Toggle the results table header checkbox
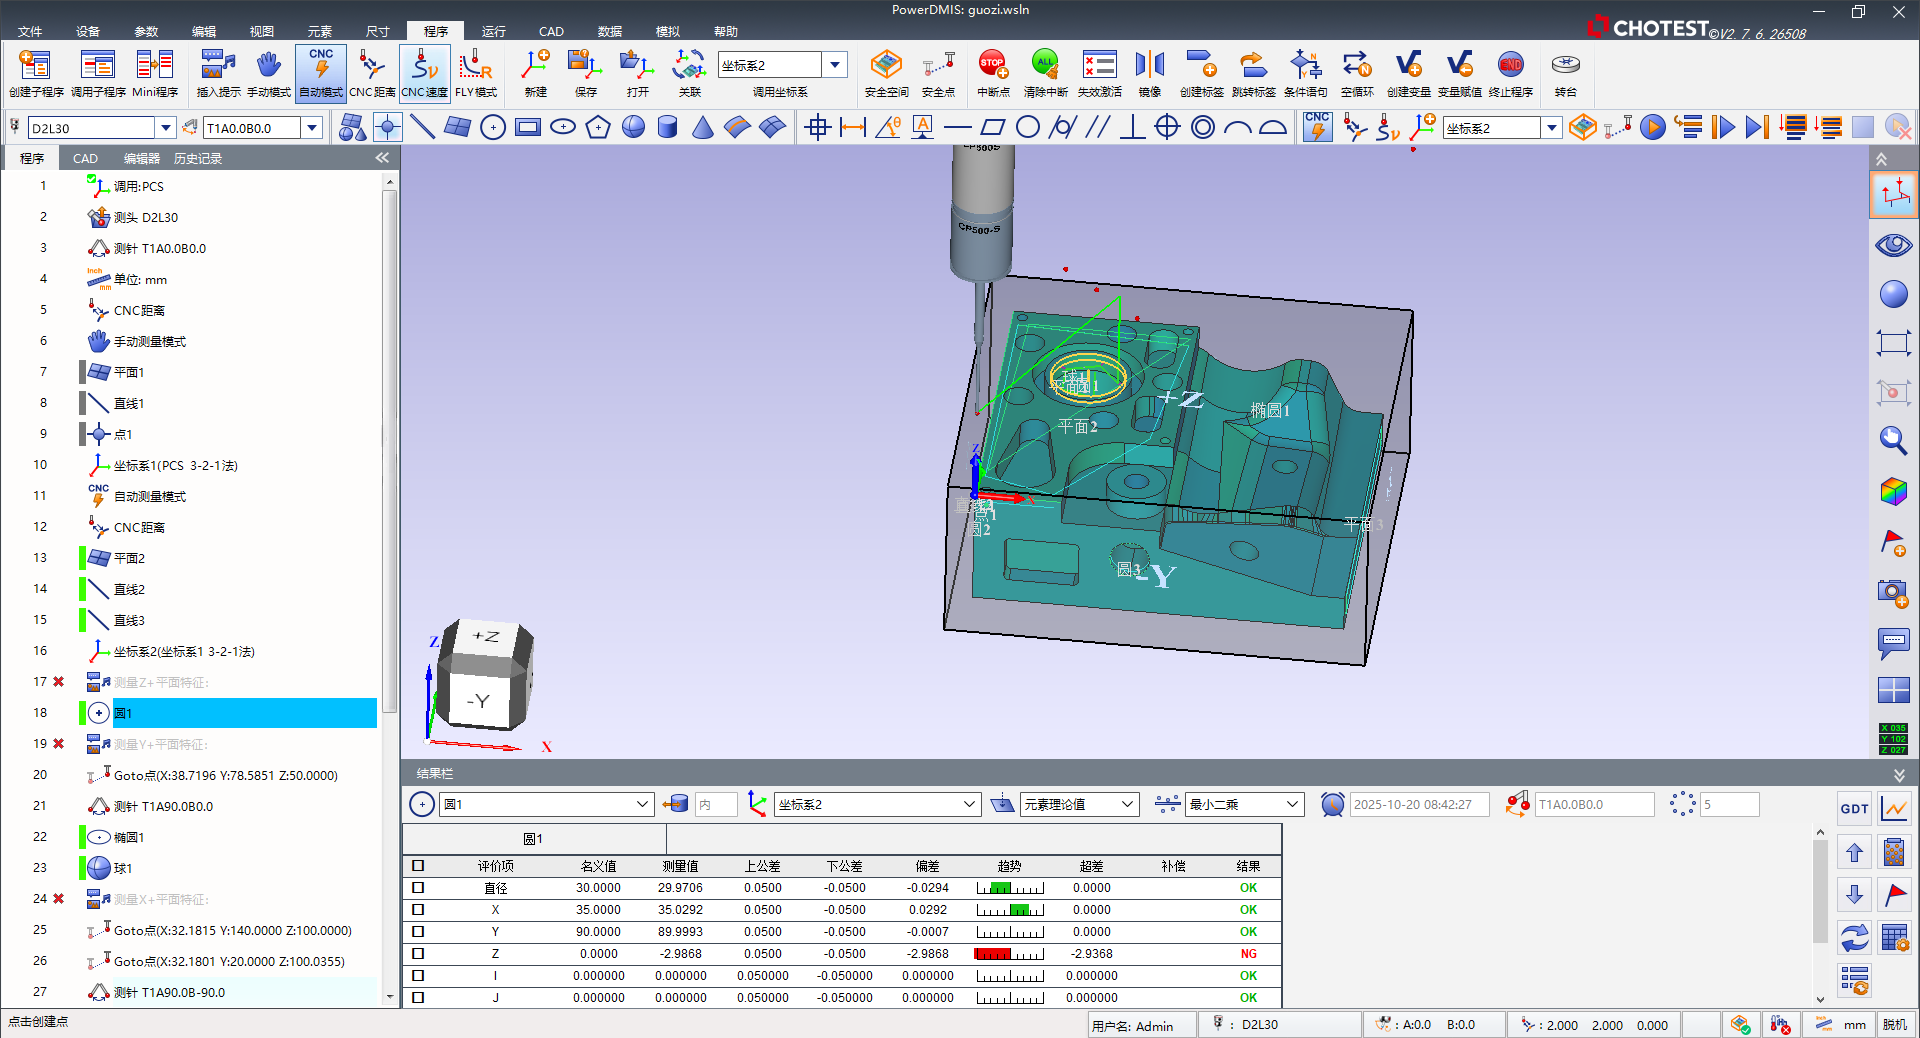The image size is (1920, 1038). point(418,866)
